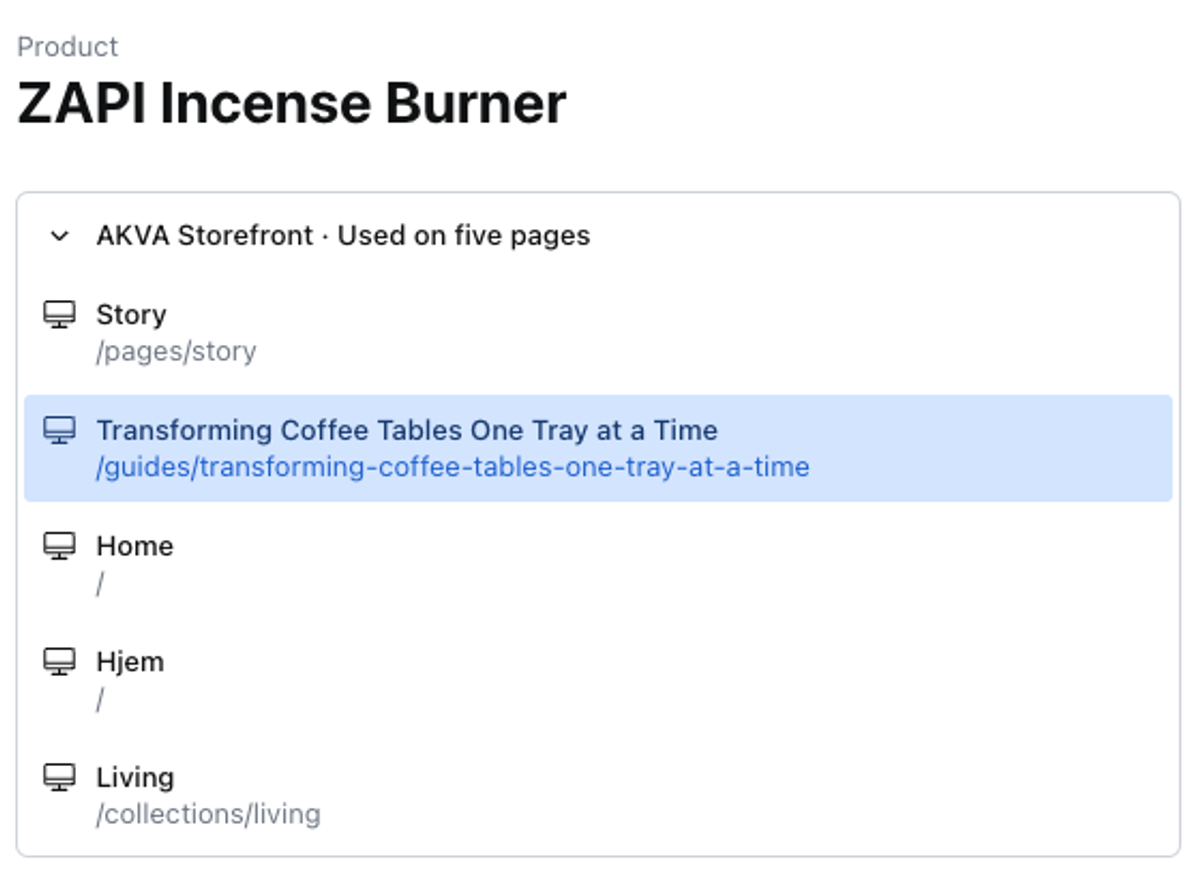Screen dimensions: 1200x870
Task: Follow the /pages/story path
Action: [176, 352]
